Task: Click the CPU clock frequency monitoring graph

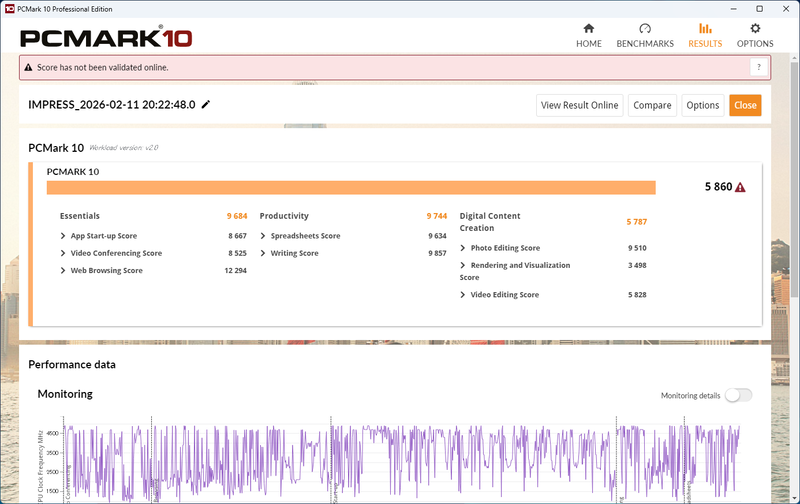Action: 401,462
